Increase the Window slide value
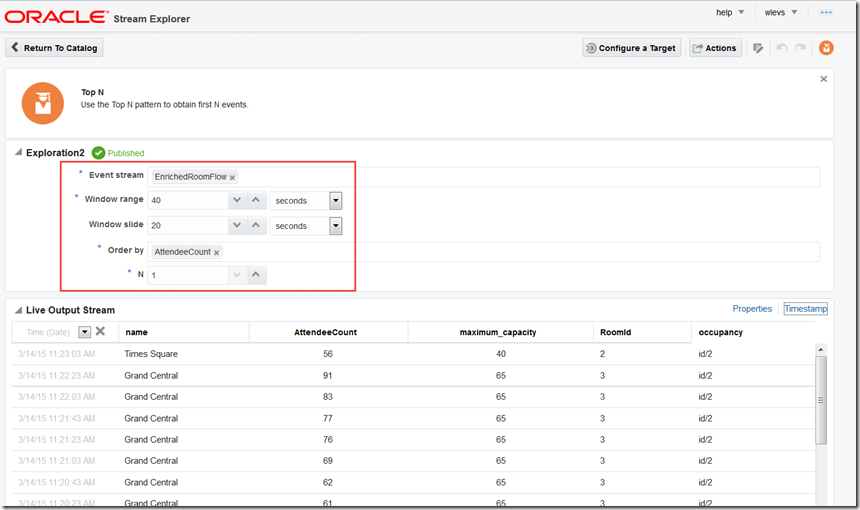This screenshot has height=510, width=860. [x=256, y=225]
